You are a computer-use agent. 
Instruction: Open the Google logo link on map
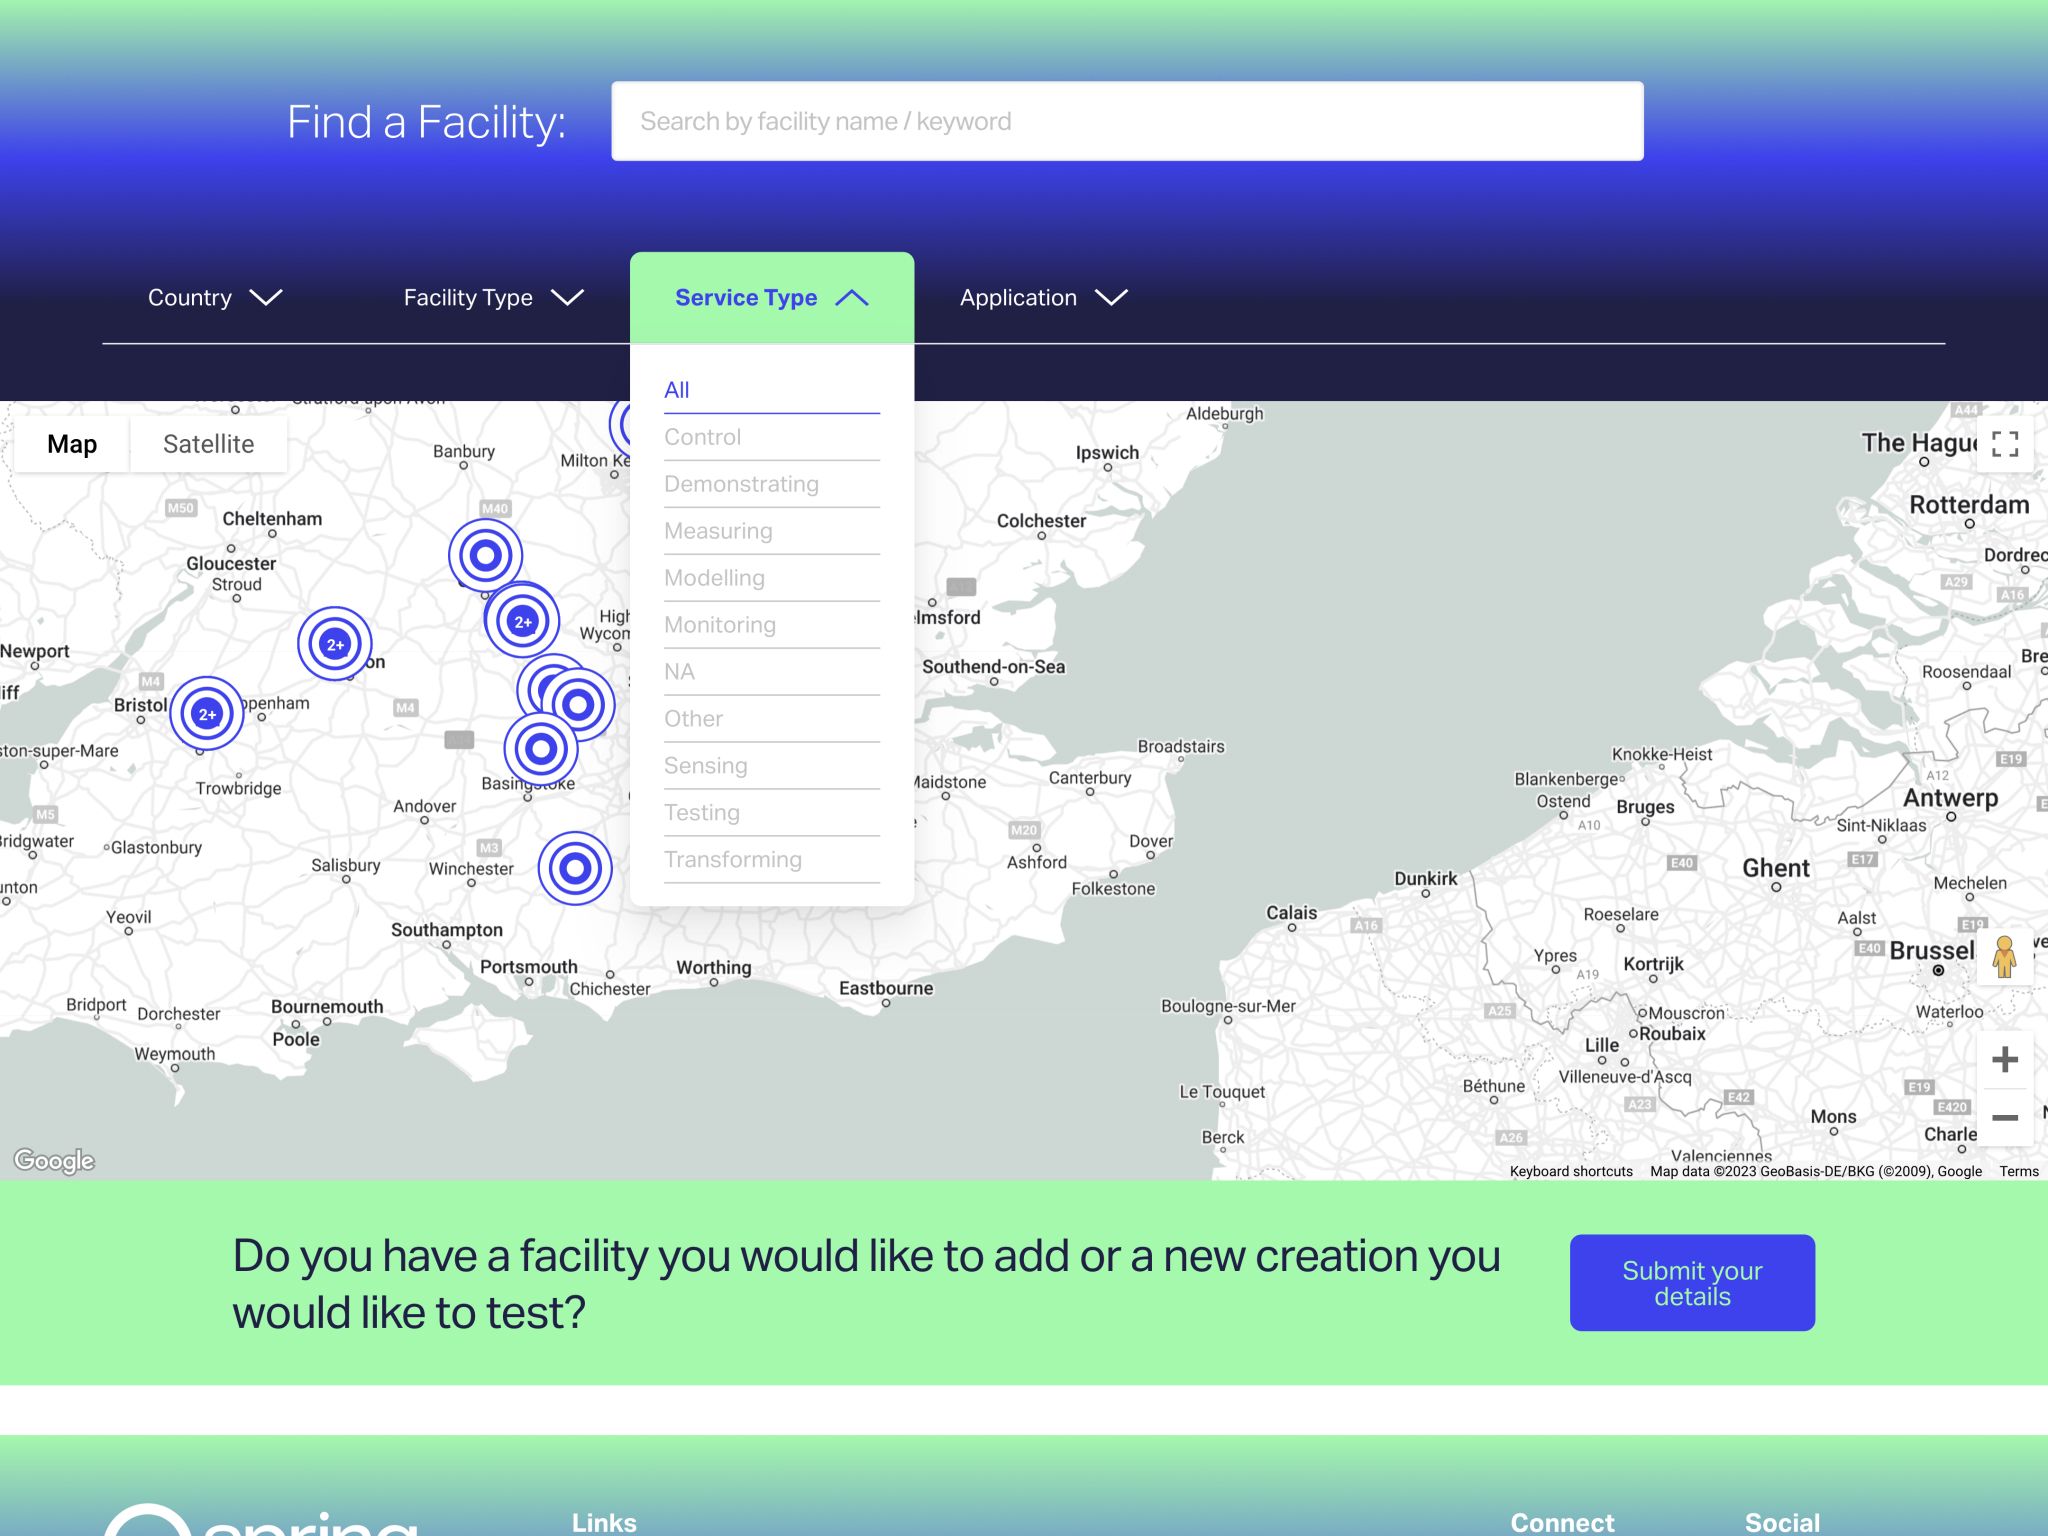pos(54,1160)
